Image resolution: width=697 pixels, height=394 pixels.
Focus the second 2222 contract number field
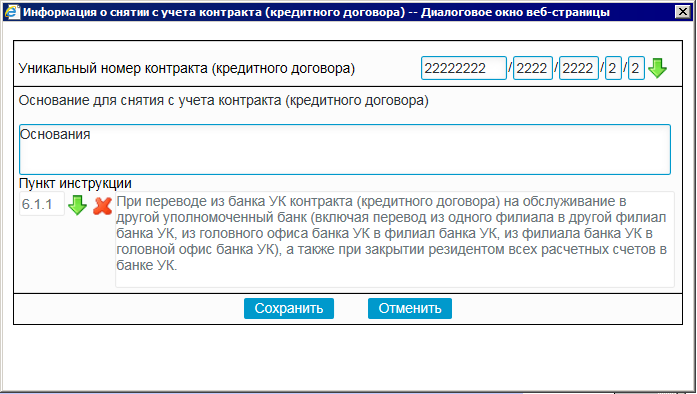[x=579, y=68]
